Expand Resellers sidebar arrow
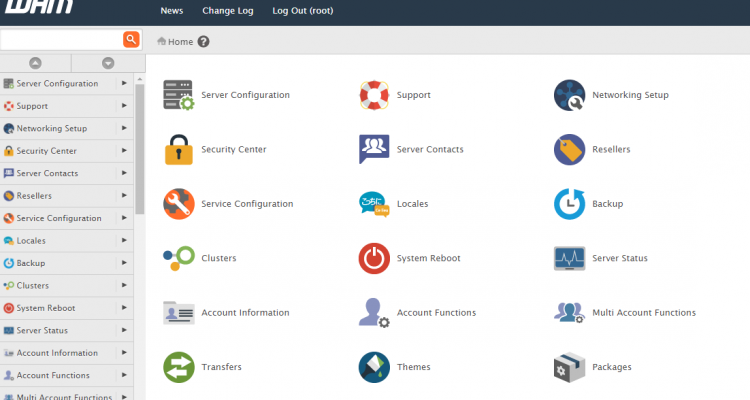Image resolution: width=750 pixels, height=400 pixels. click(124, 196)
